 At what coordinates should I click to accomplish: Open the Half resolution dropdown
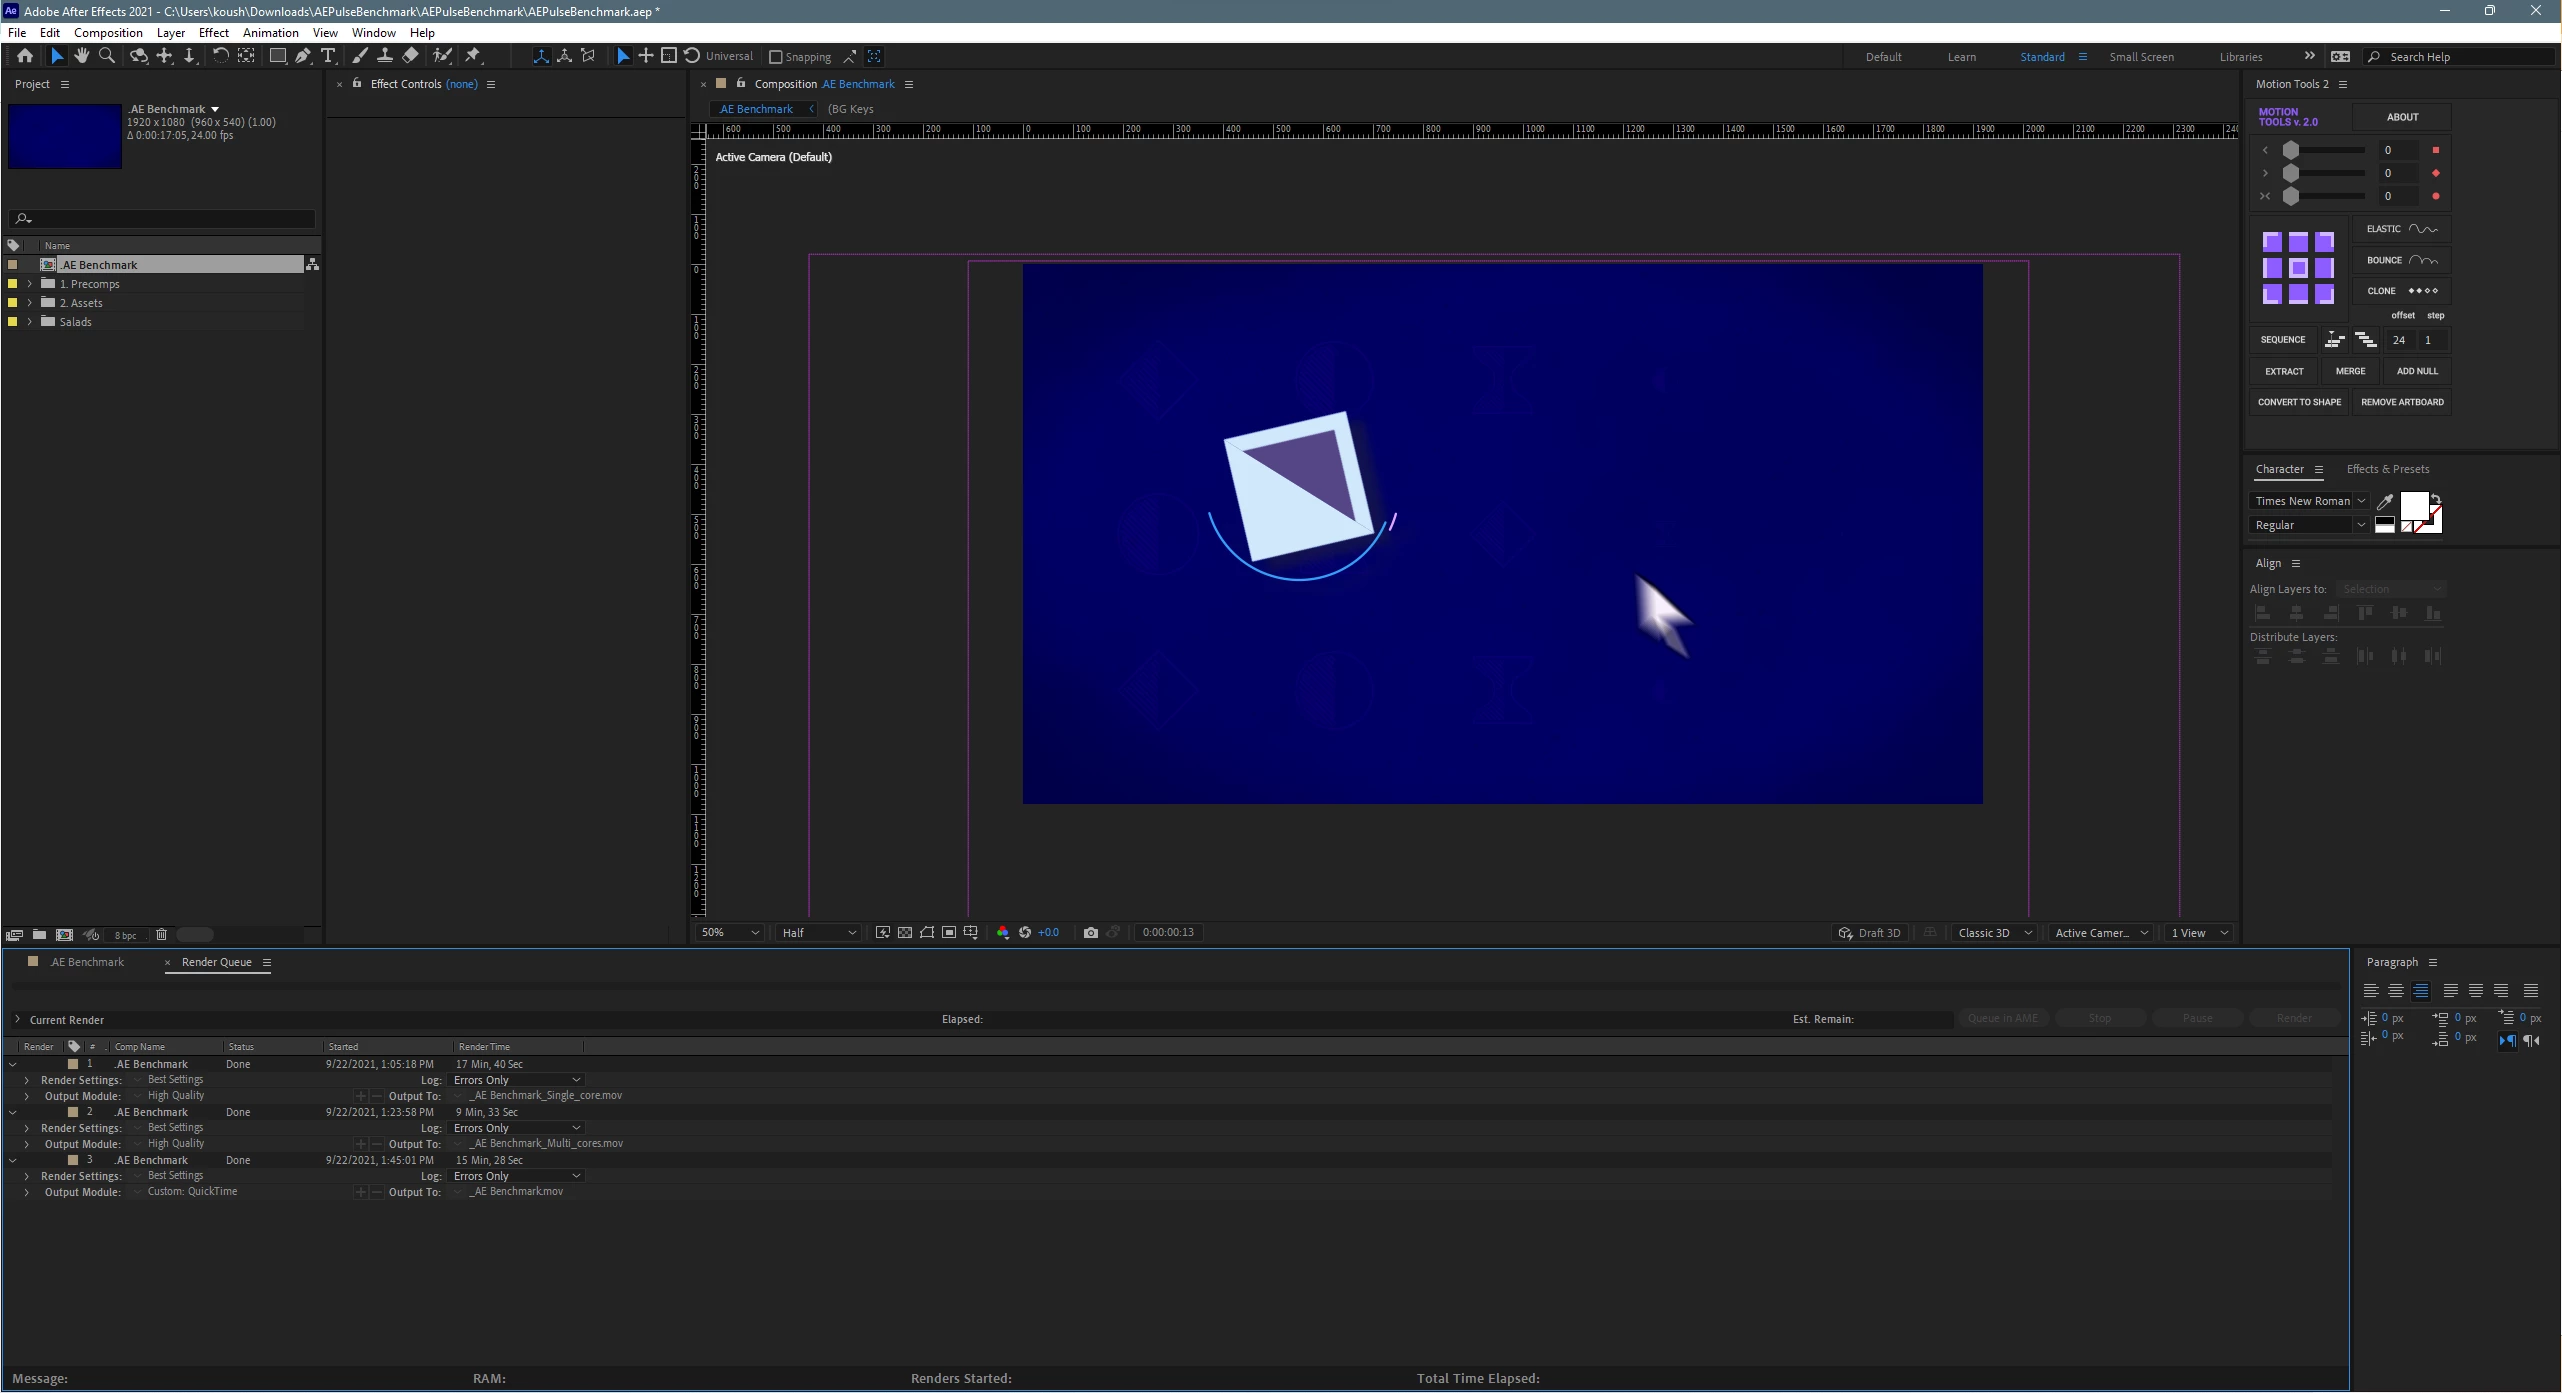[x=818, y=932]
